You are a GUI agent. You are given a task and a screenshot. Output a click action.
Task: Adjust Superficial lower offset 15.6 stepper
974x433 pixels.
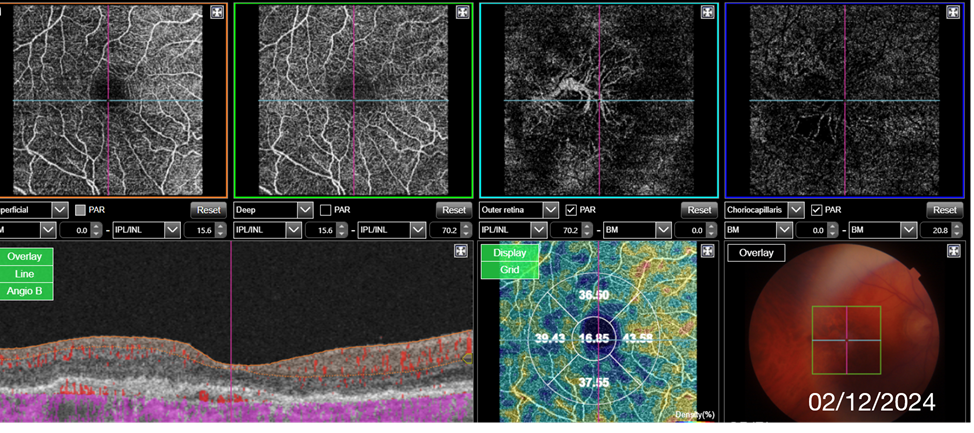(220, 230)
